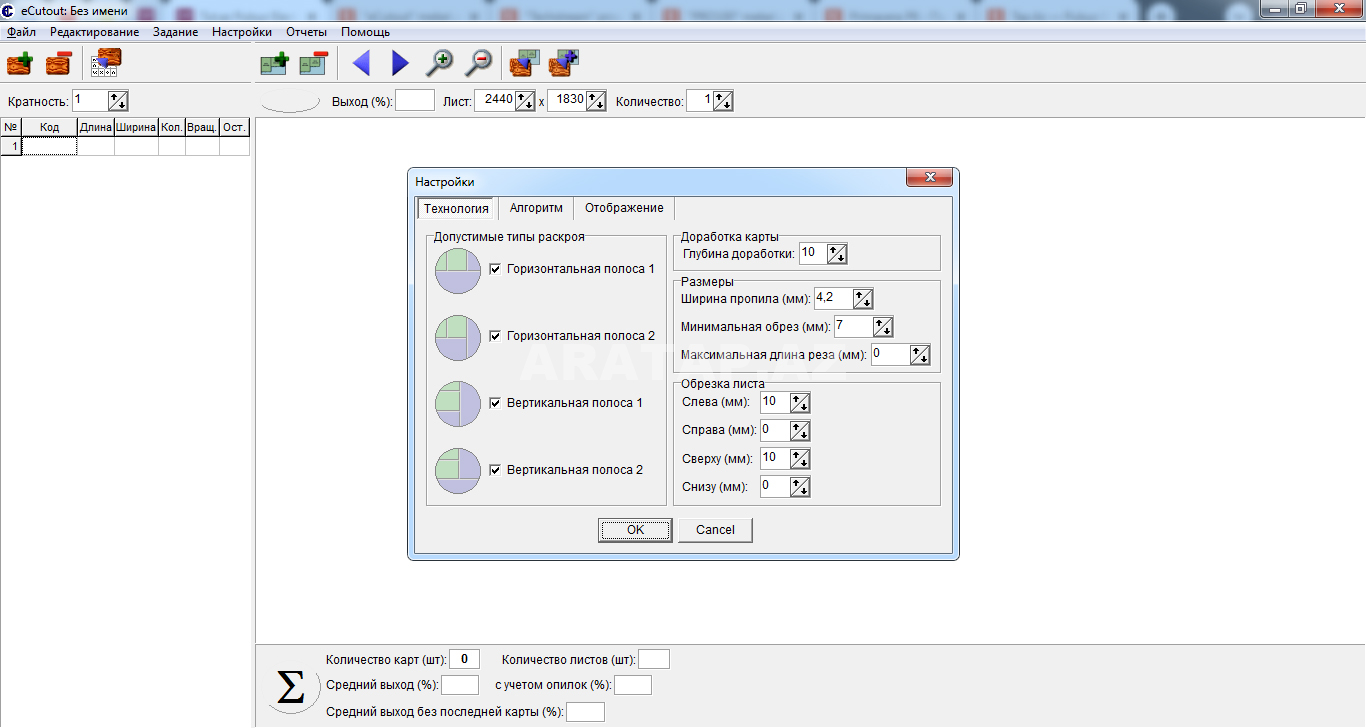Screen dimensions: 1366x728
Task: Click the Кратность value field
Action: (90, 101)
